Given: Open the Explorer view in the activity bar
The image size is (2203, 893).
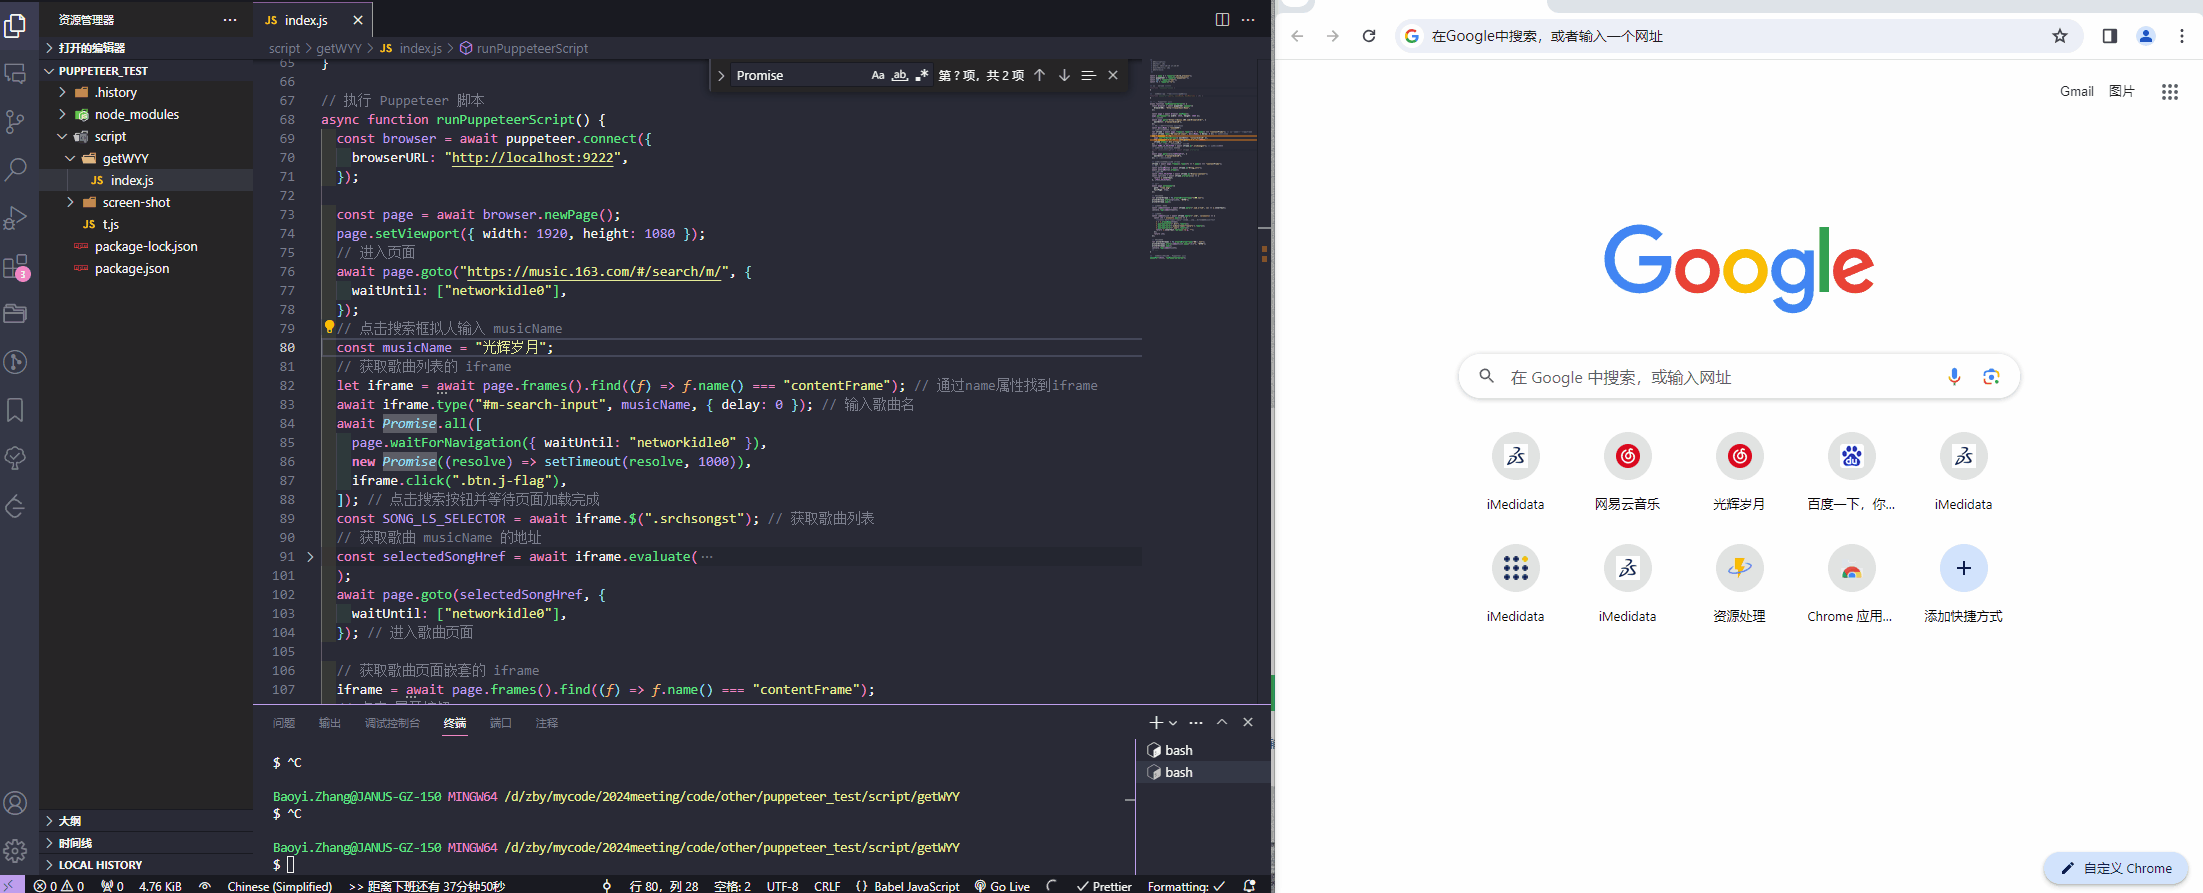Looking at the screenshot, I should (16, 24).
